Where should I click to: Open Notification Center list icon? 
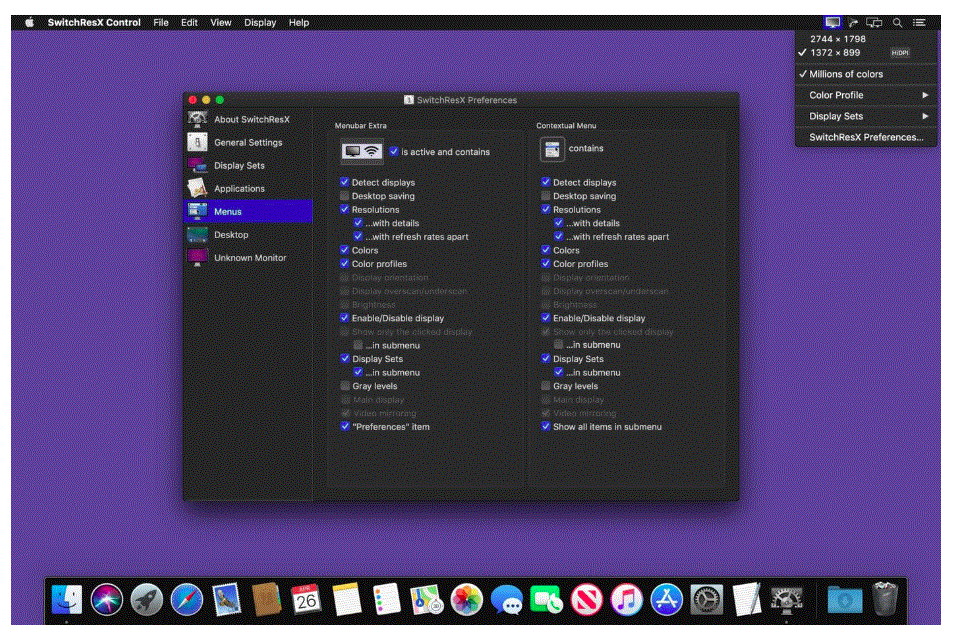click(x=919, y=23)
